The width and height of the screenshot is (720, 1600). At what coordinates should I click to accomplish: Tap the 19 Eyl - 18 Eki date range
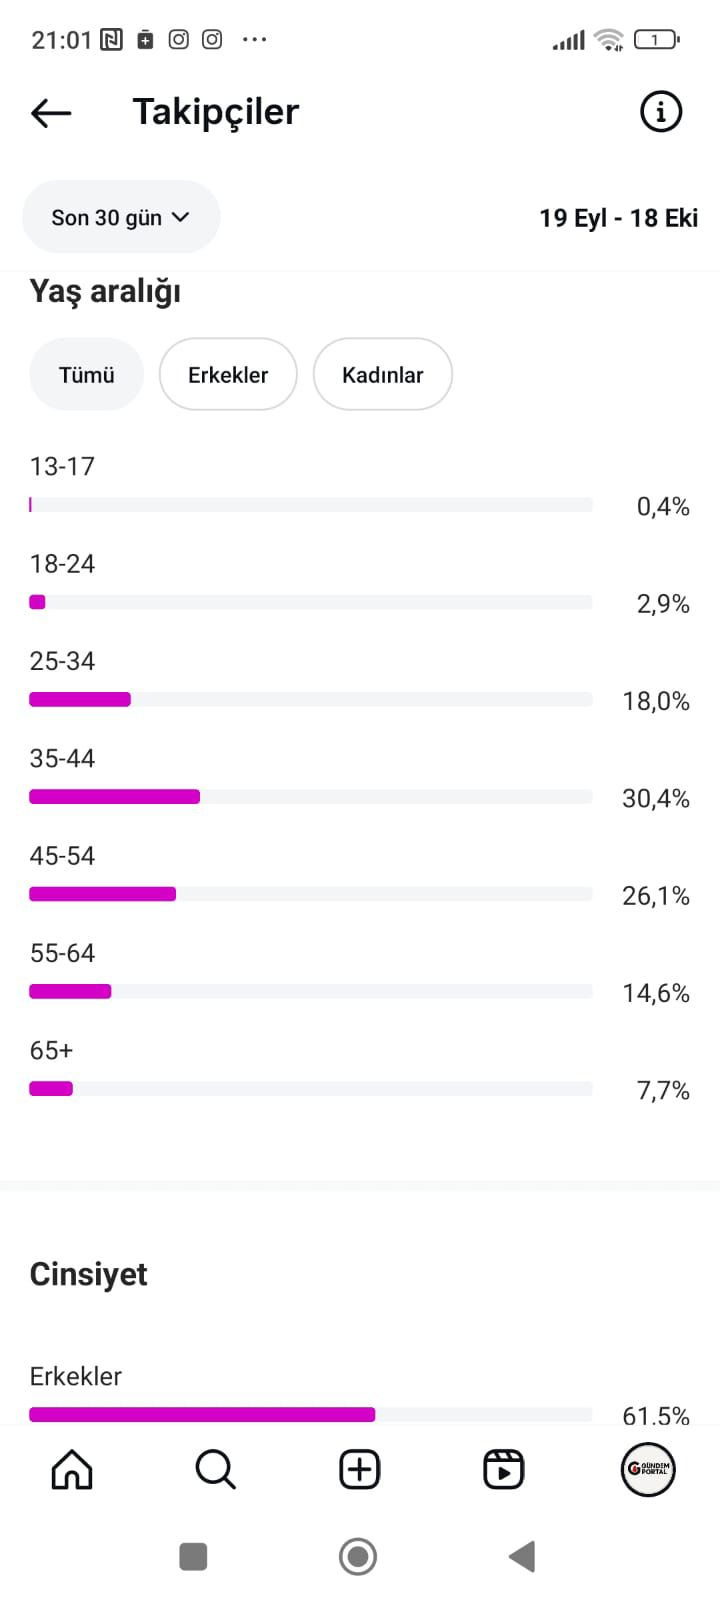[618, 218]
